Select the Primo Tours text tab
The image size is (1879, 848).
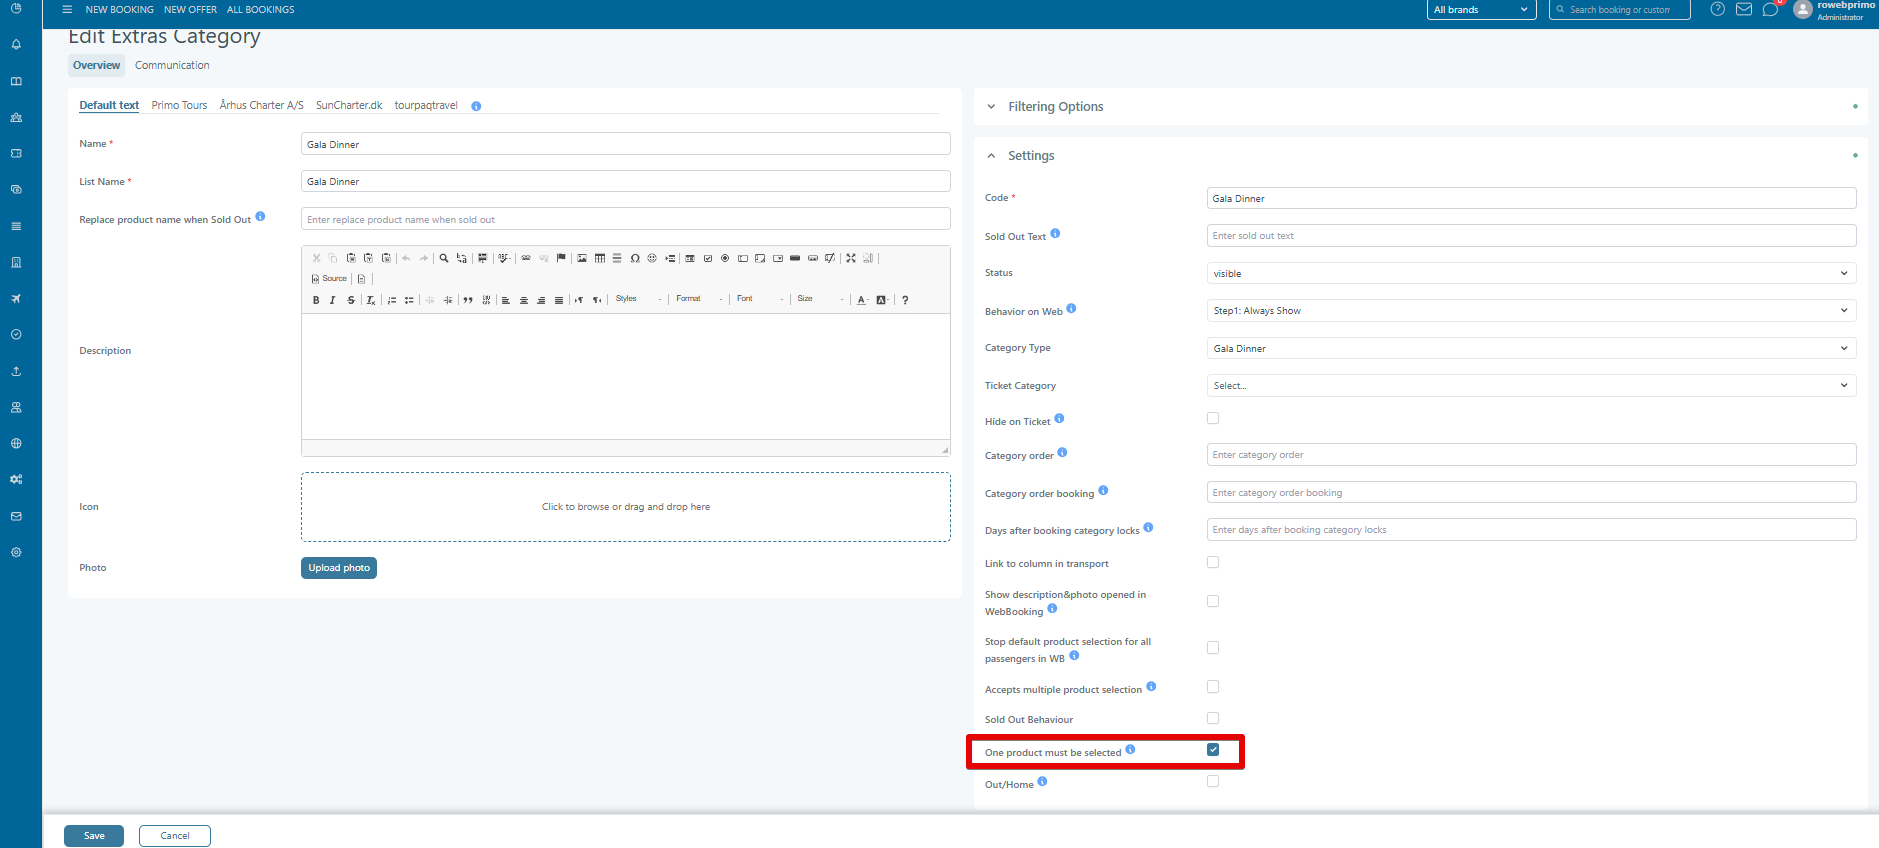[x=179, y=105]
